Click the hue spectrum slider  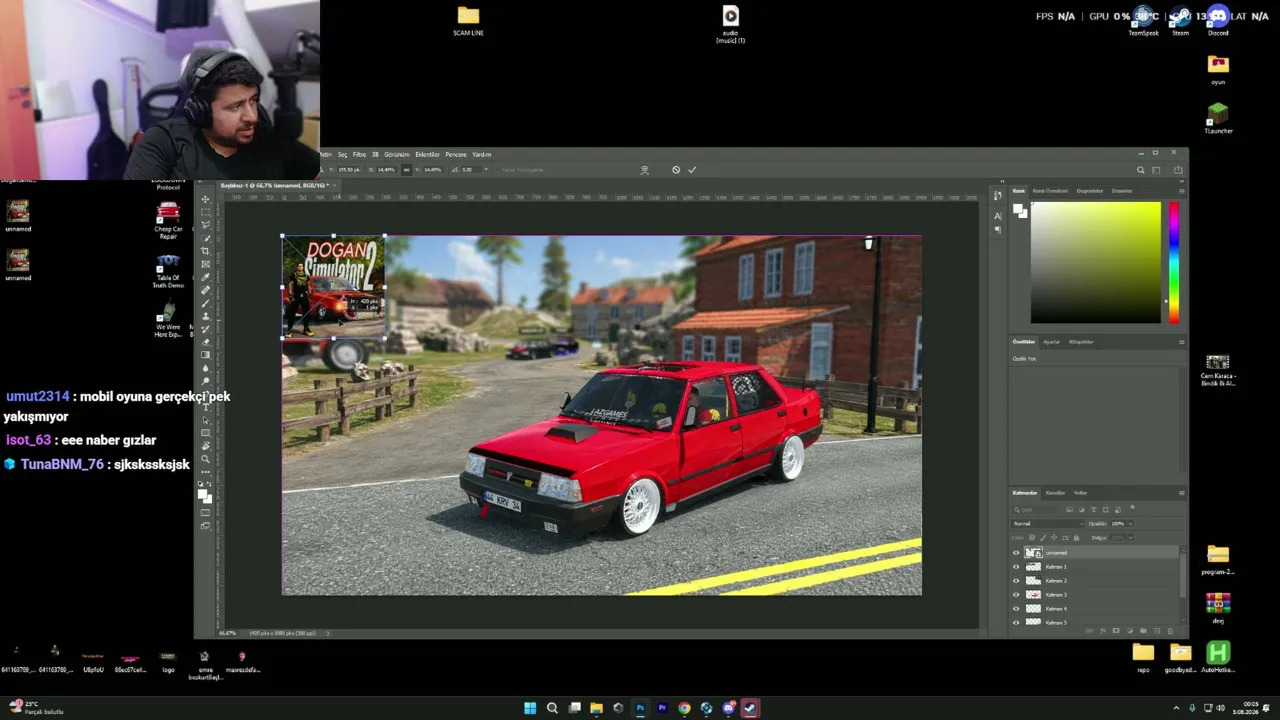point(1173,262)
